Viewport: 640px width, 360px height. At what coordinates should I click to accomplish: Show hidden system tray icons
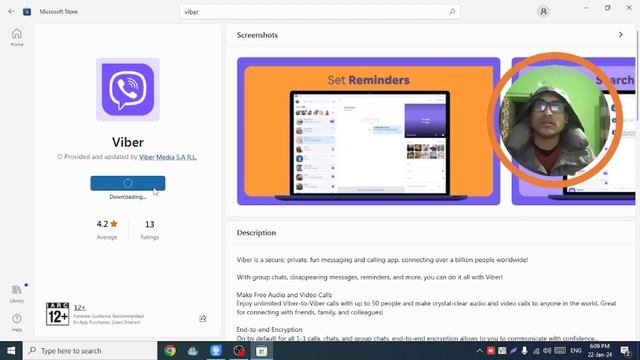click(480, 351)
